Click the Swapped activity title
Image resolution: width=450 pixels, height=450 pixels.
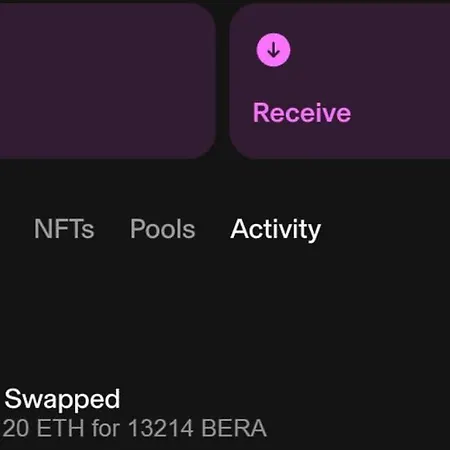62,399
